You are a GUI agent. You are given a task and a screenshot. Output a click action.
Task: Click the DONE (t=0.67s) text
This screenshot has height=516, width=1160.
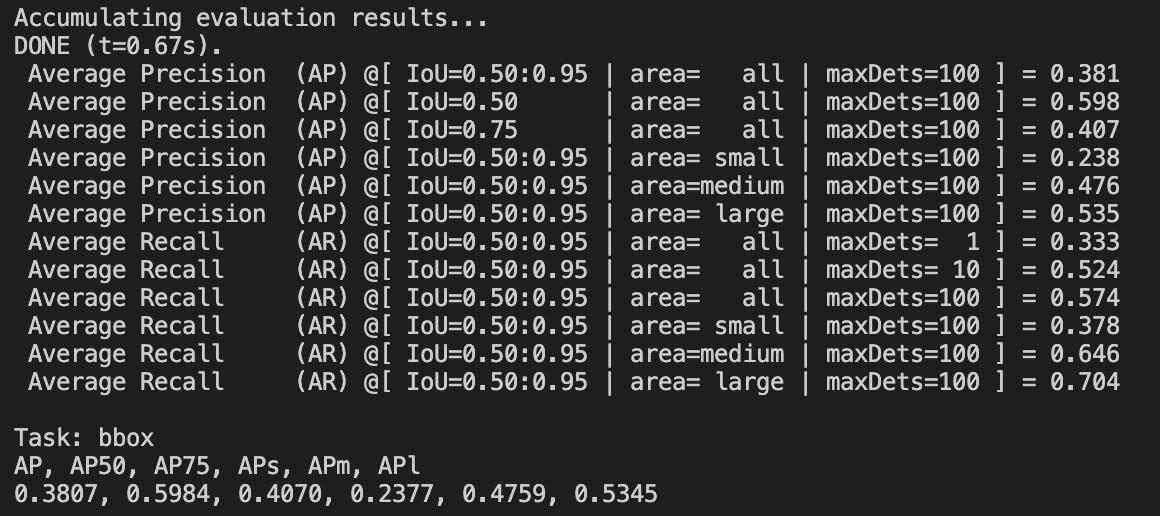point(118,46)
